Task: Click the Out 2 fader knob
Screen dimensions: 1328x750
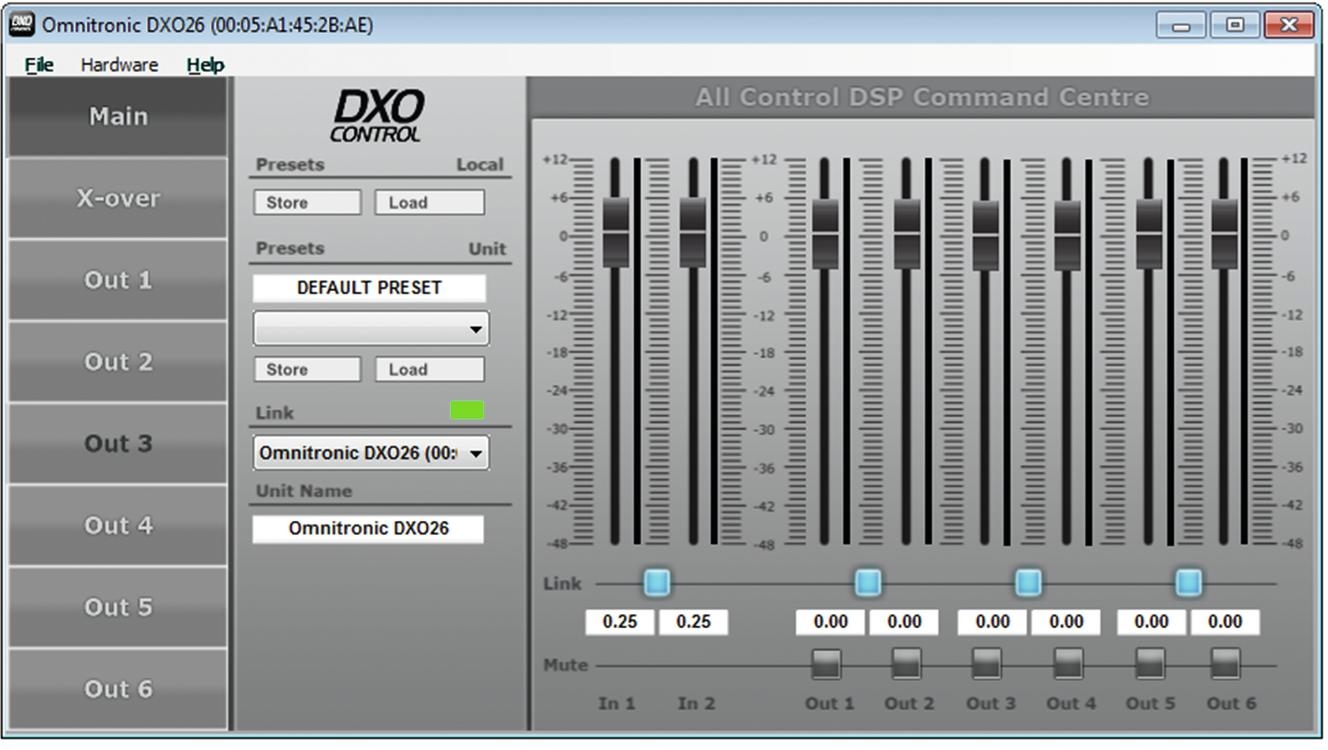Action: click(x=906, y=234)
